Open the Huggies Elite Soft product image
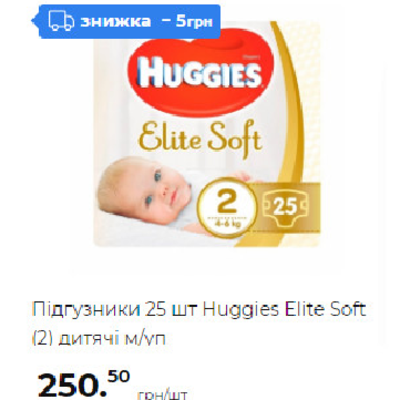 (x=207, y=134)
